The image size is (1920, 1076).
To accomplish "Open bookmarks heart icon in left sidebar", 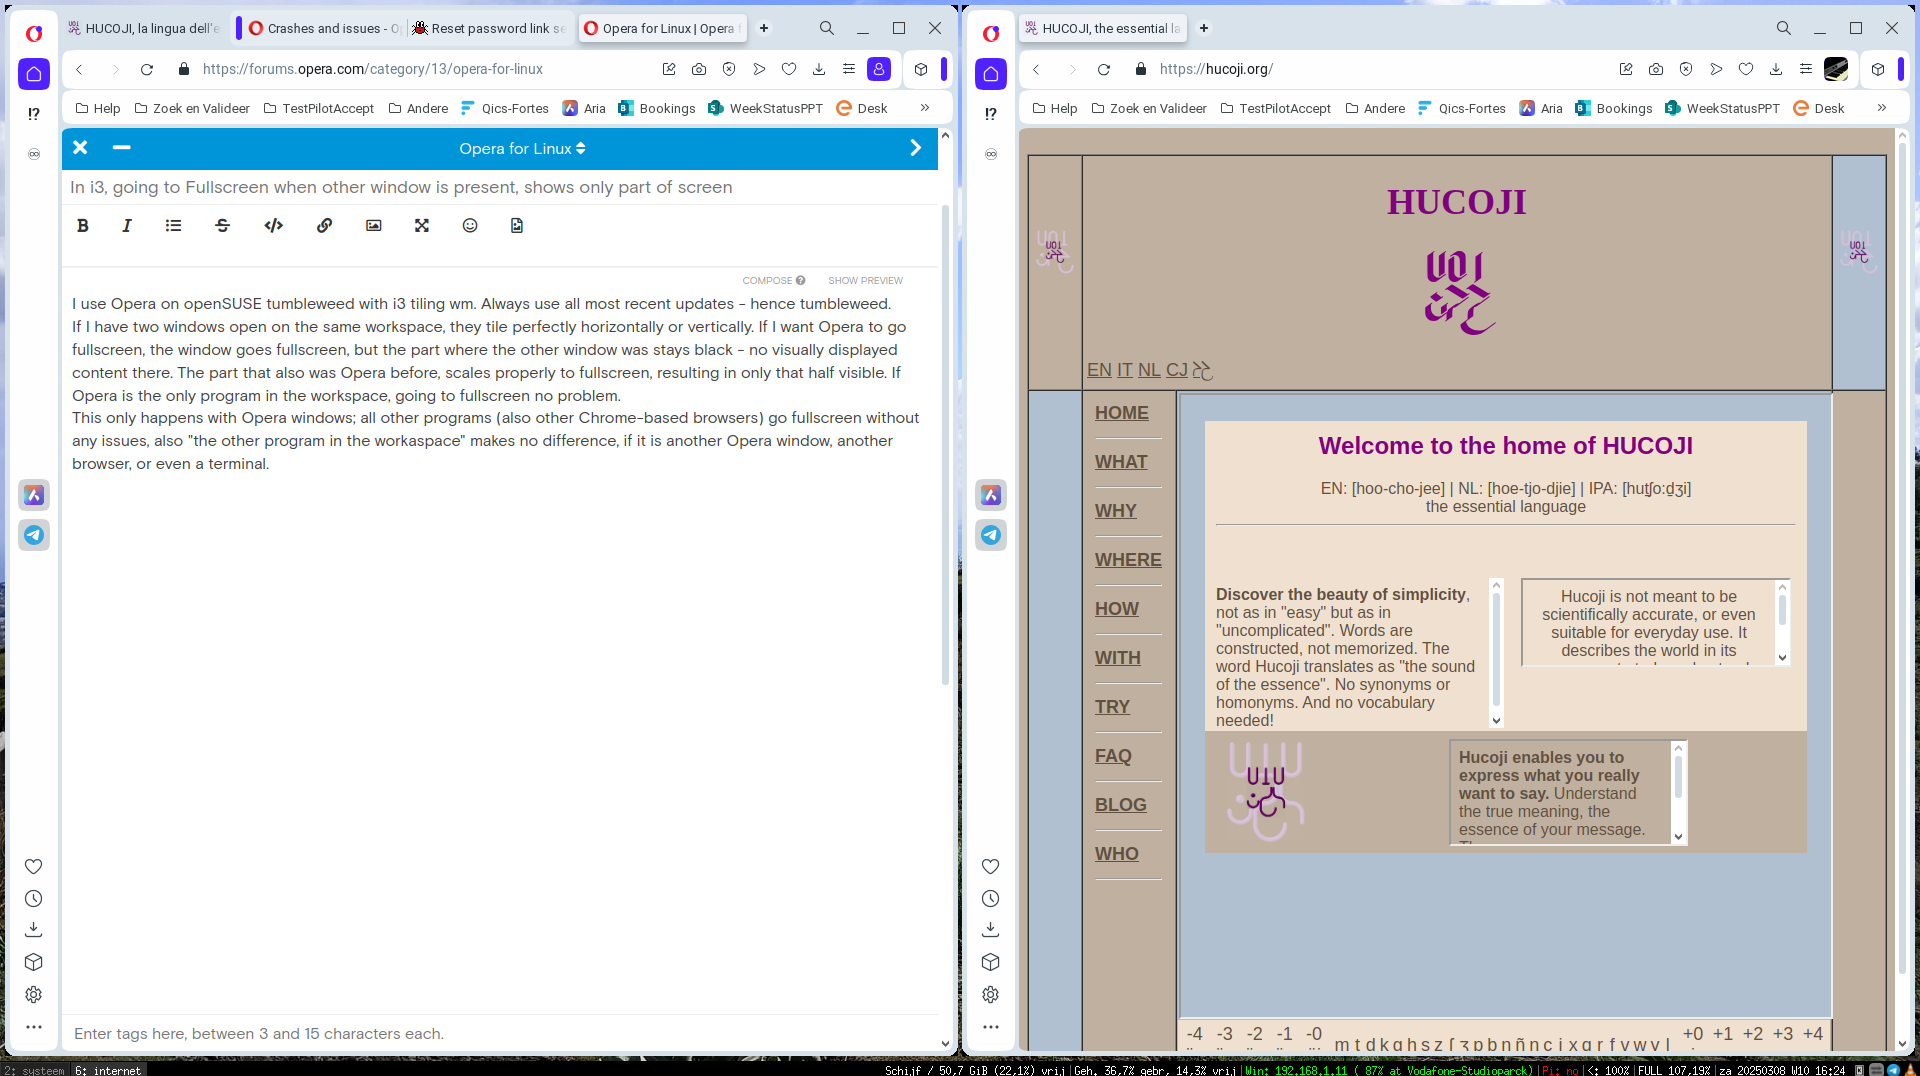I will (34, 867).
